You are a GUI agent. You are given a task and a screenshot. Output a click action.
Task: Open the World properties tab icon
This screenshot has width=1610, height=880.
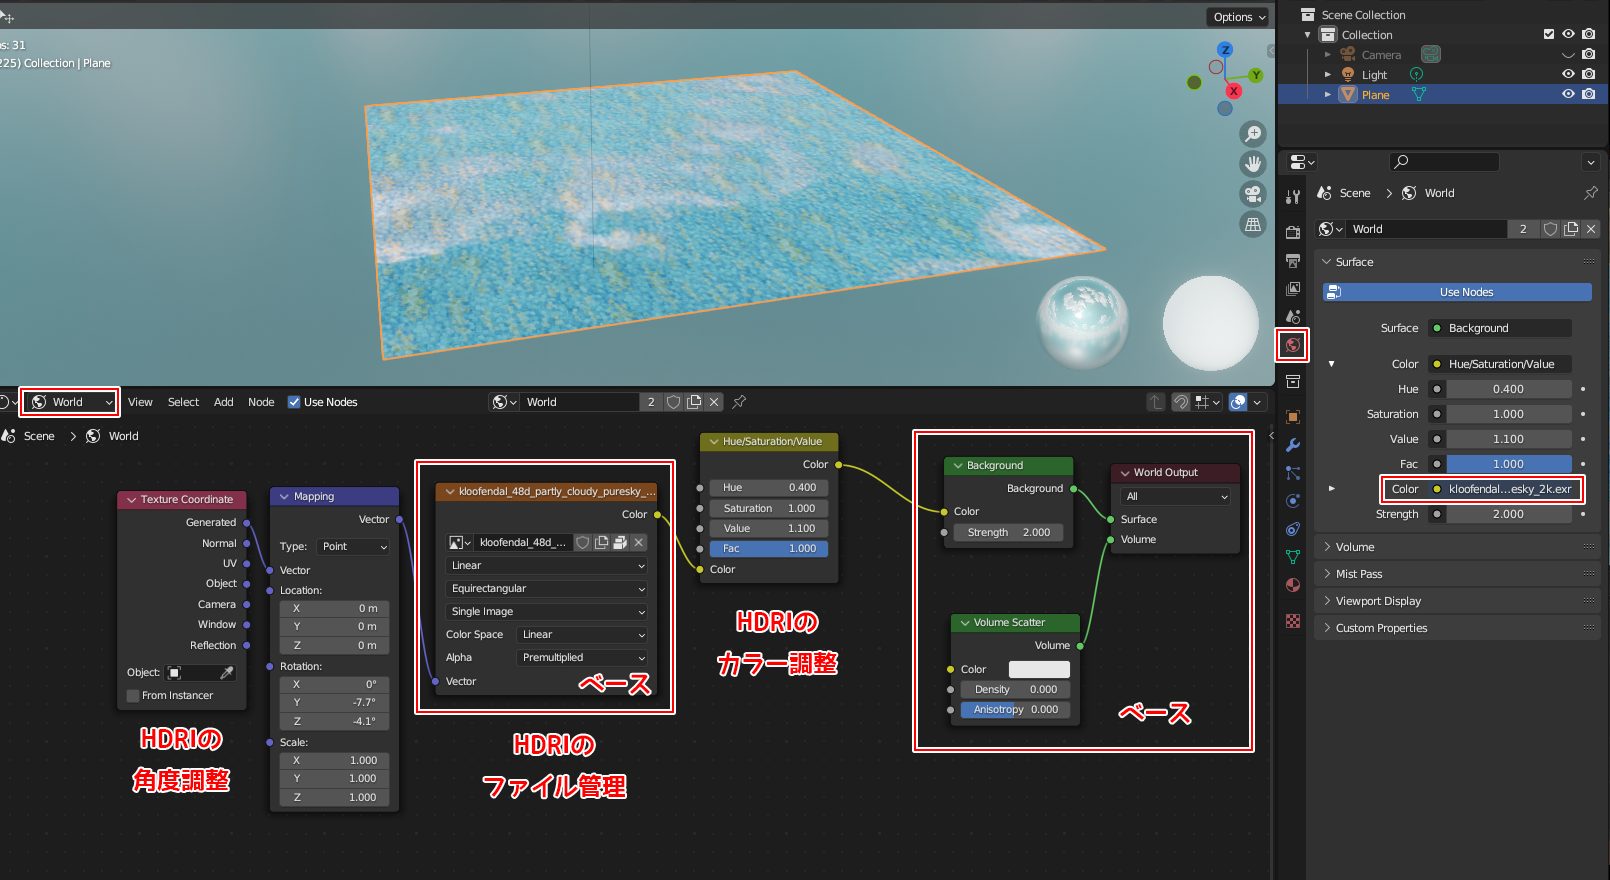pyautogui.click(x=1293, y=345)
